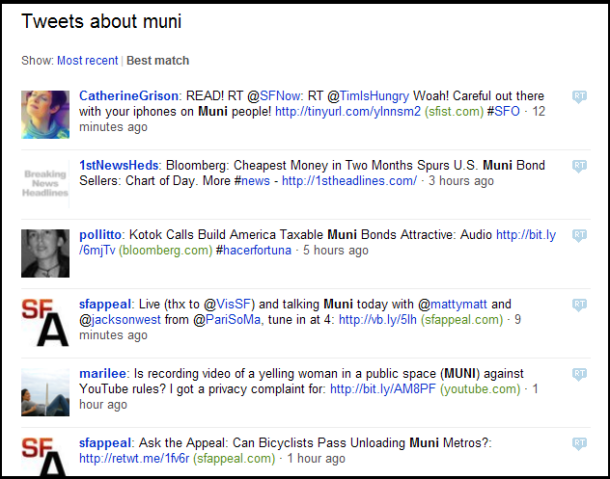610x479 pixels.
Task: Sort tweets by Most recent
Action: click(x=87, y=61)
